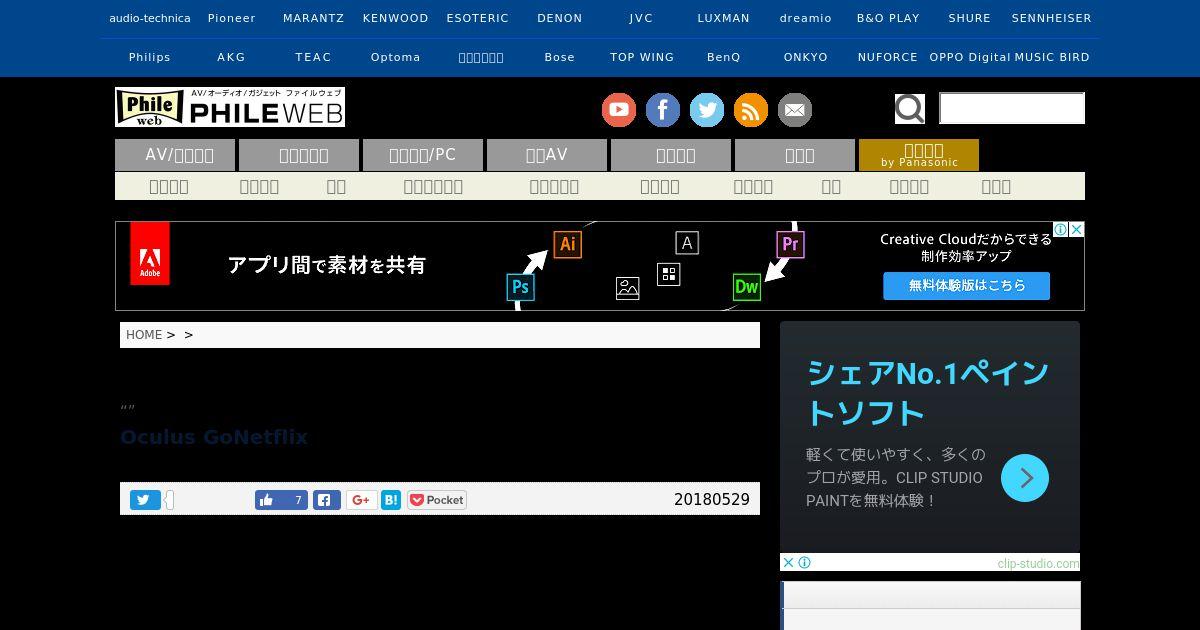Bookmark article with Hatena B! icon
The height and width of the screenshot is (630, 1200).
coord(391,500)
